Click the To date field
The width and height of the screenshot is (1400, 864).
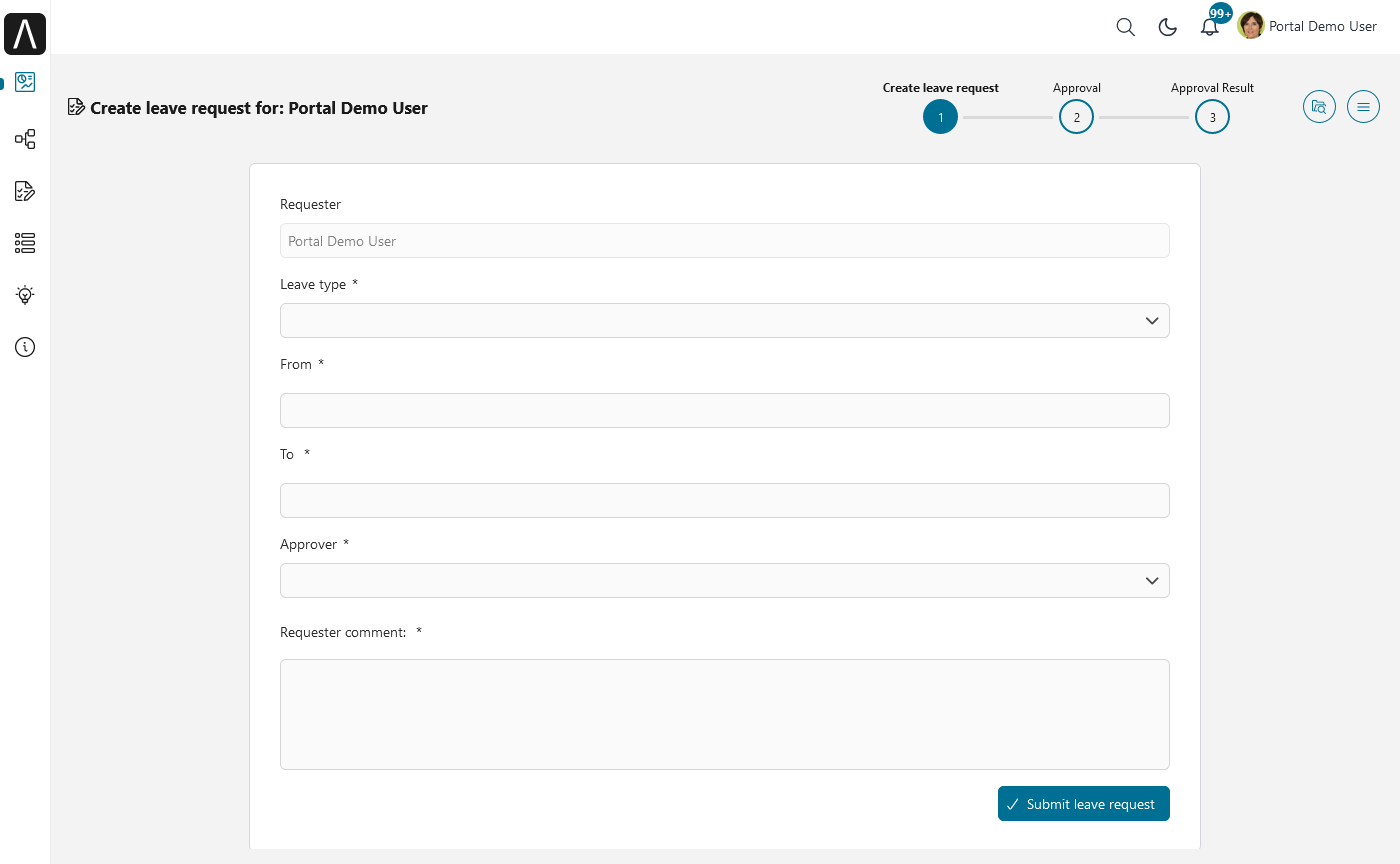[x=724, y=500]
